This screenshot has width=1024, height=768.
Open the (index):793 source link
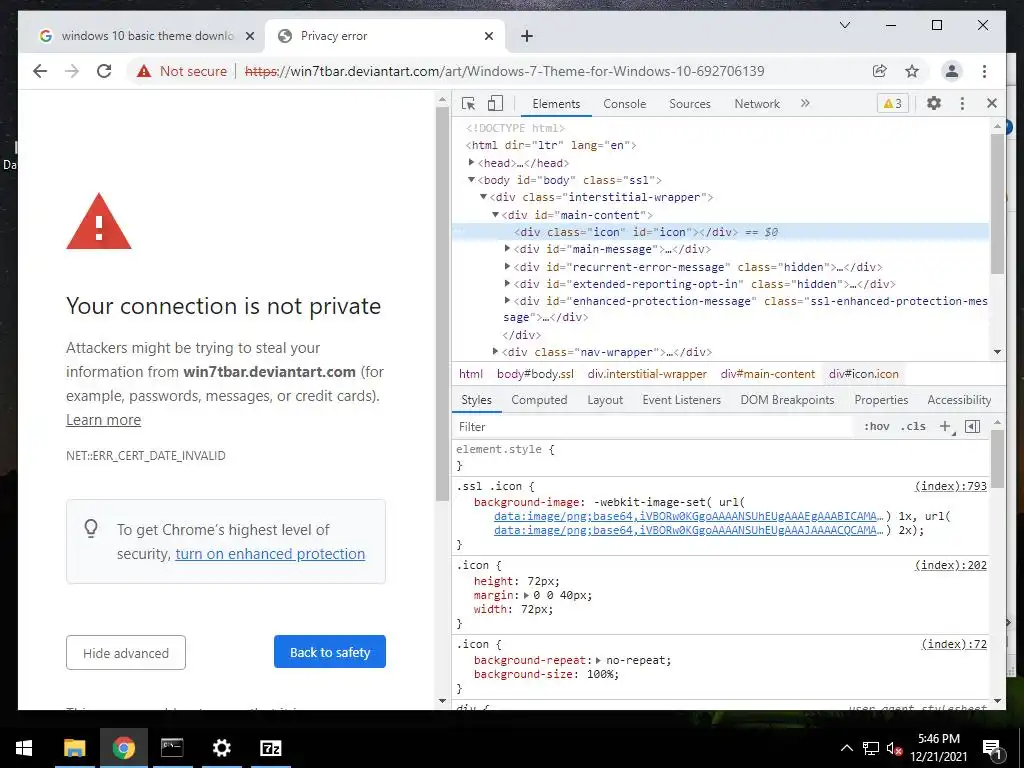coord(950,486)
